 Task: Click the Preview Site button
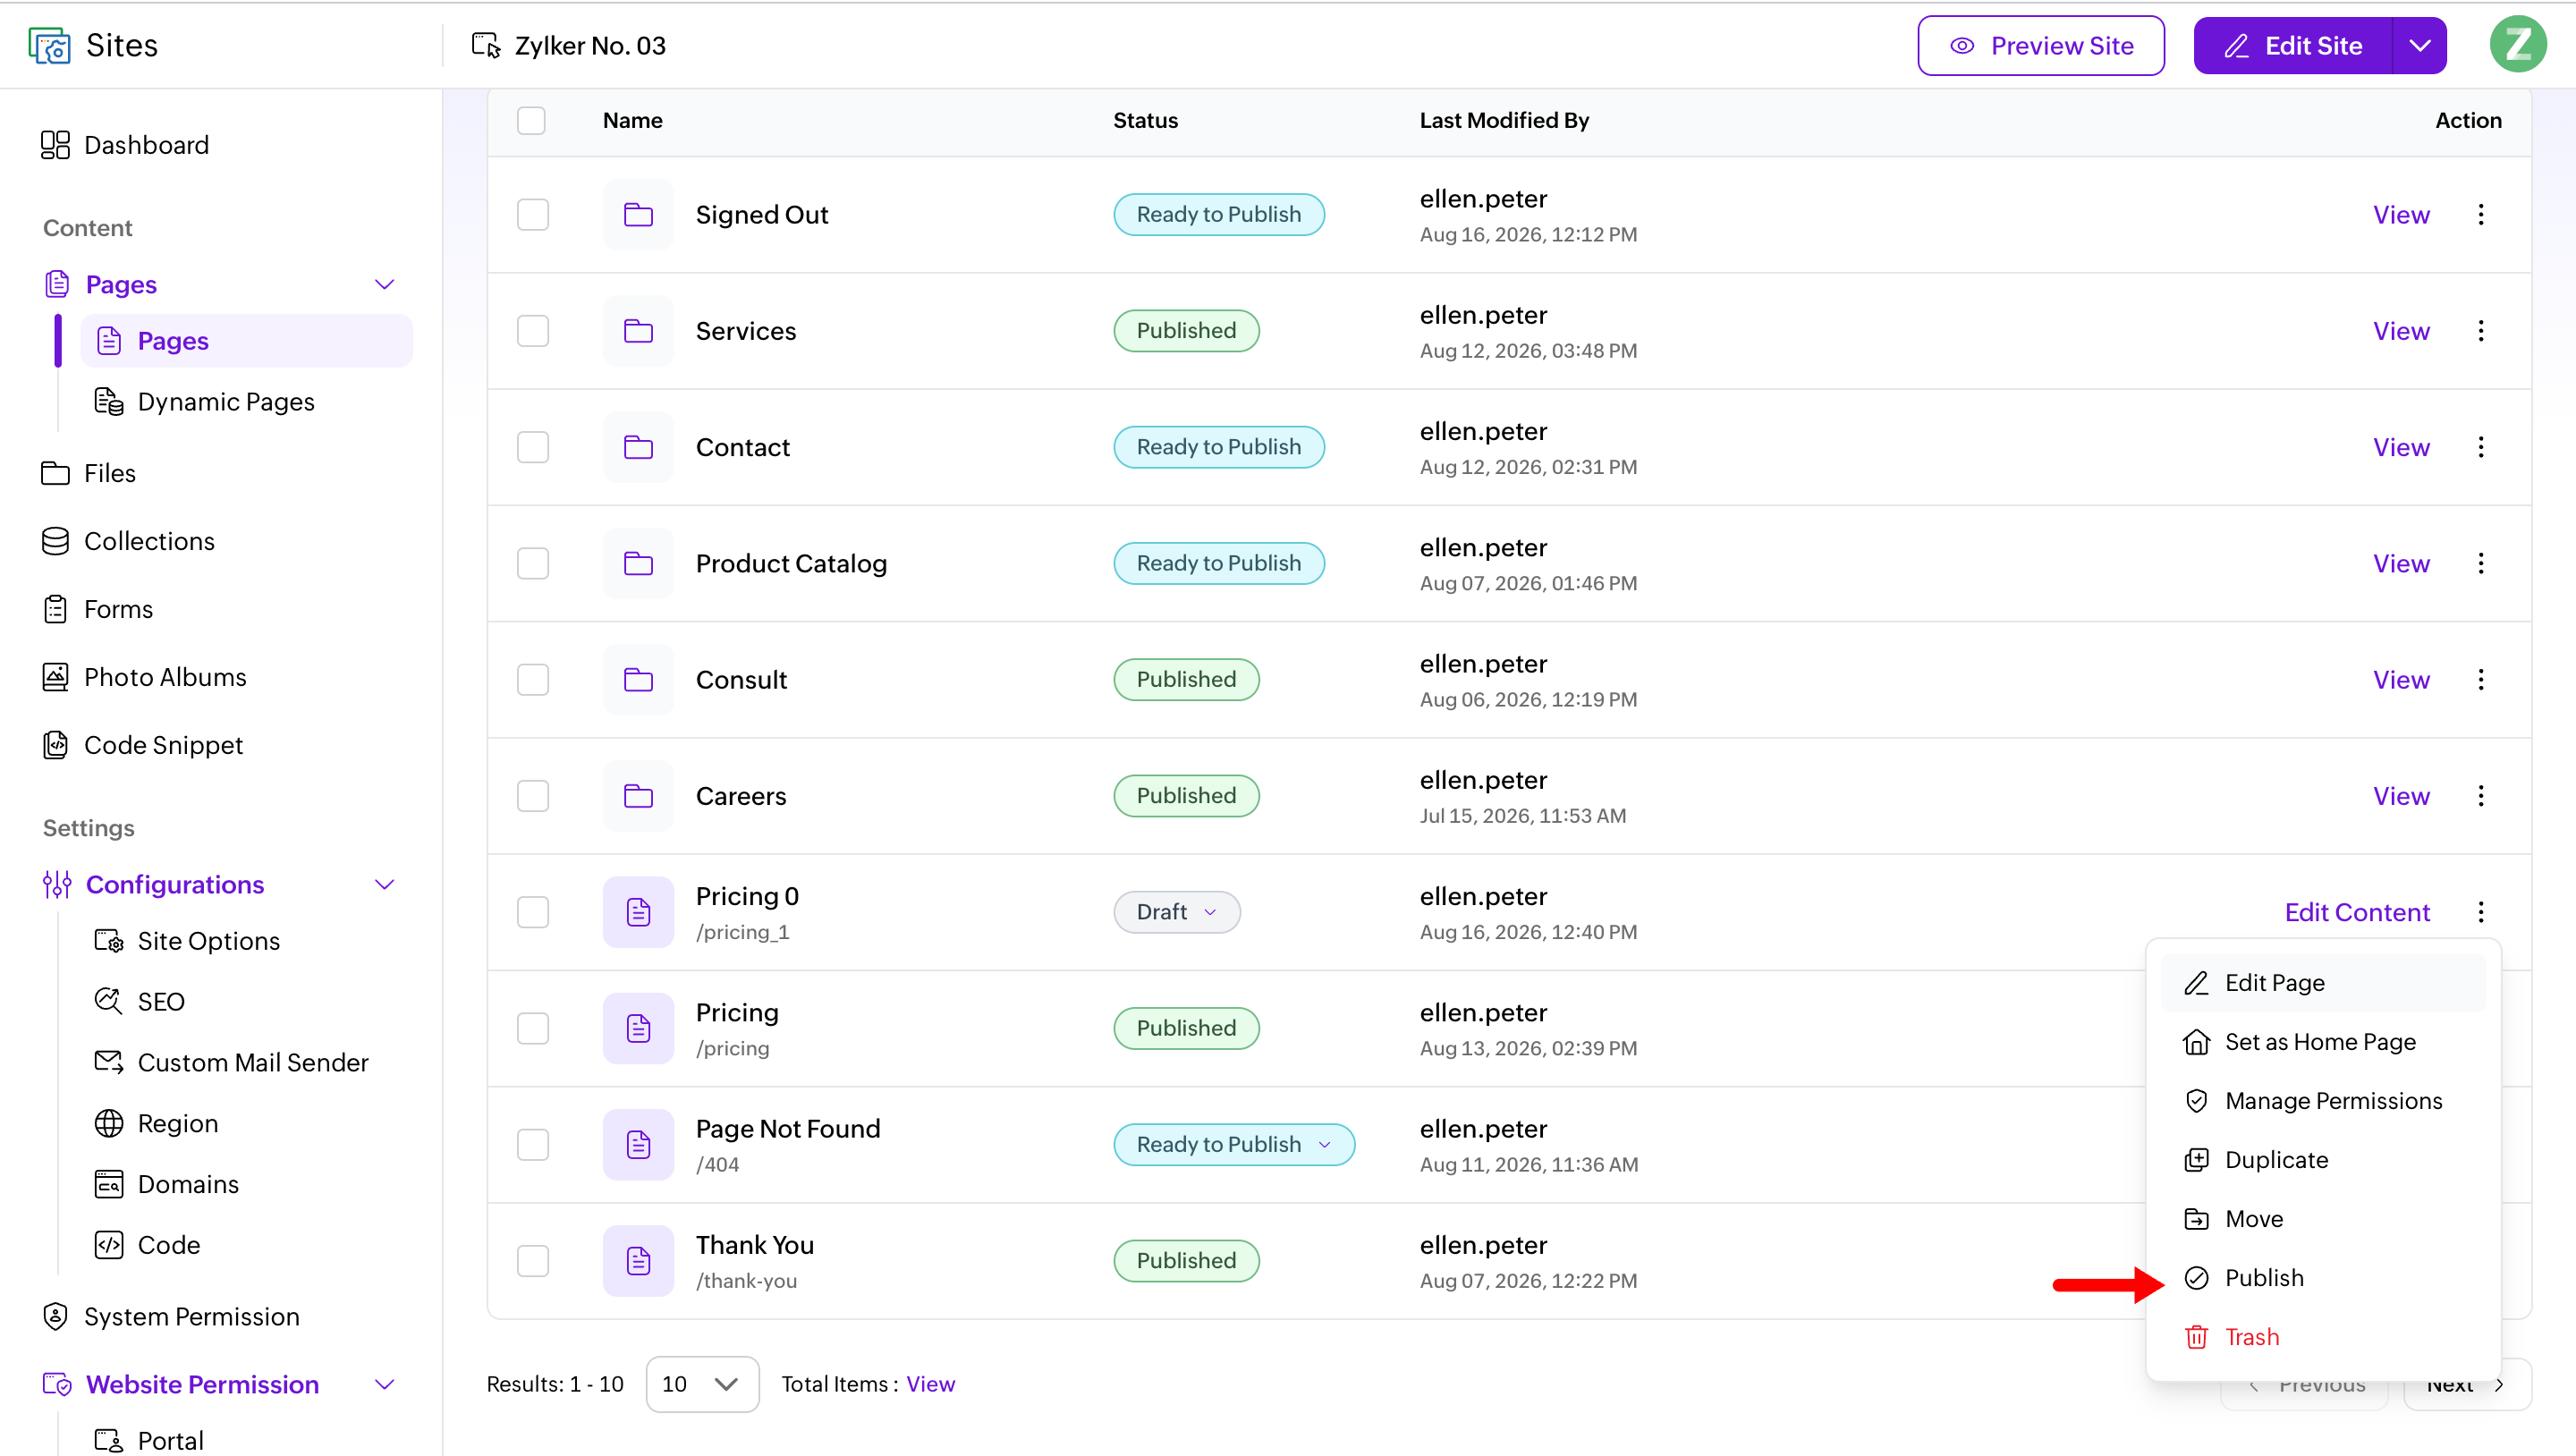(2041, 45)
